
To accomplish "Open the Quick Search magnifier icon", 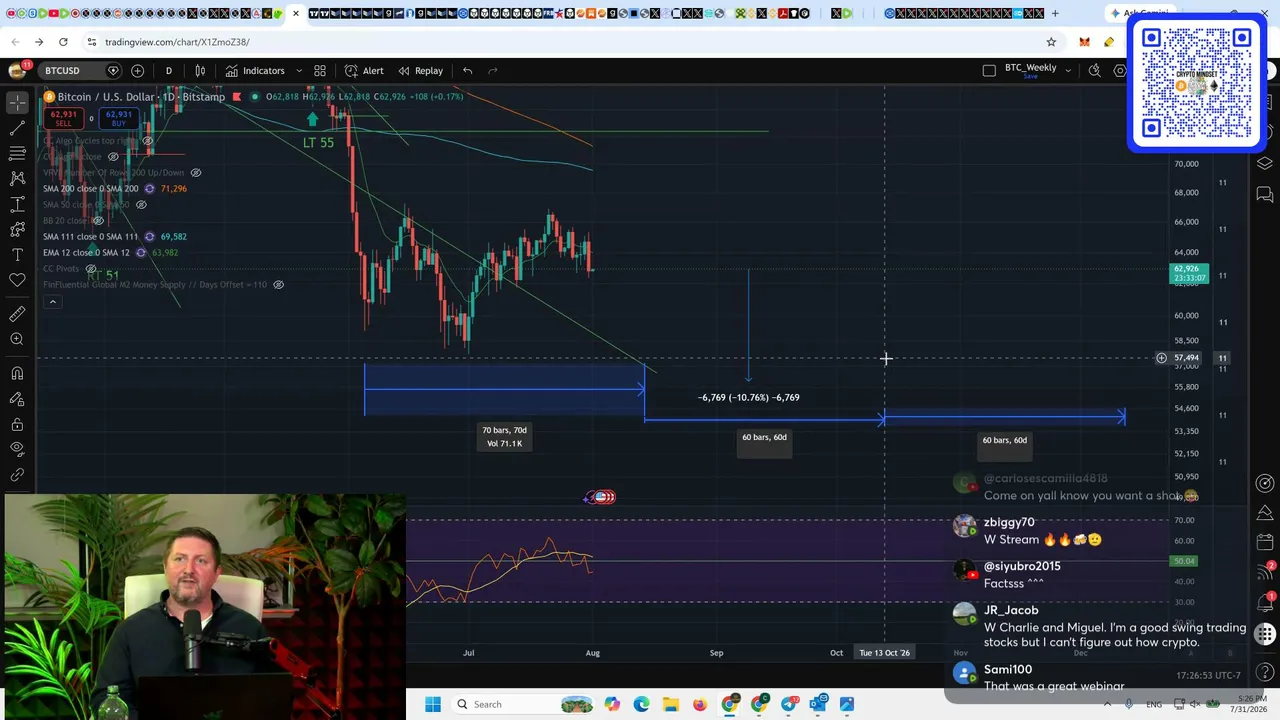I will (1094, 71).
